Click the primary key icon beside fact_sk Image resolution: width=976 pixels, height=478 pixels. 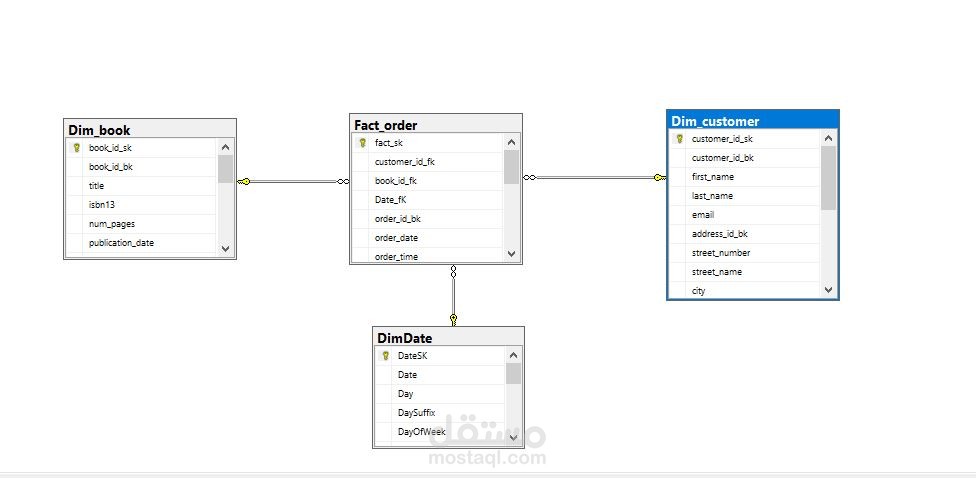point(363,143)
